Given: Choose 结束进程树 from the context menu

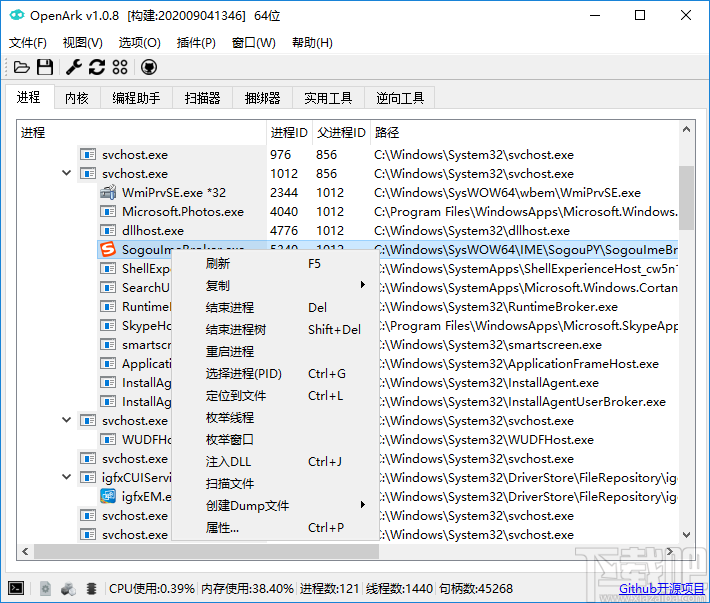Looking at the screenshot, I should [275, 330].
